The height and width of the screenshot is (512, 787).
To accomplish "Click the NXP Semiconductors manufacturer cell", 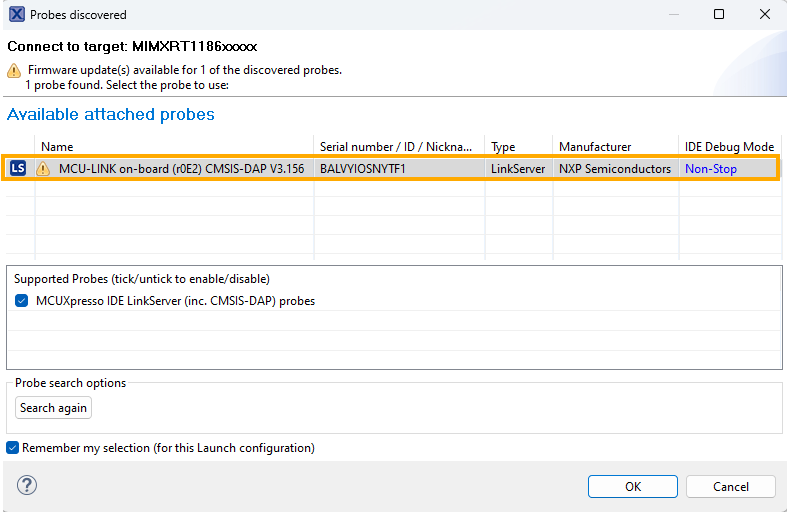I will pyautogui.click(x=614, y=169).
